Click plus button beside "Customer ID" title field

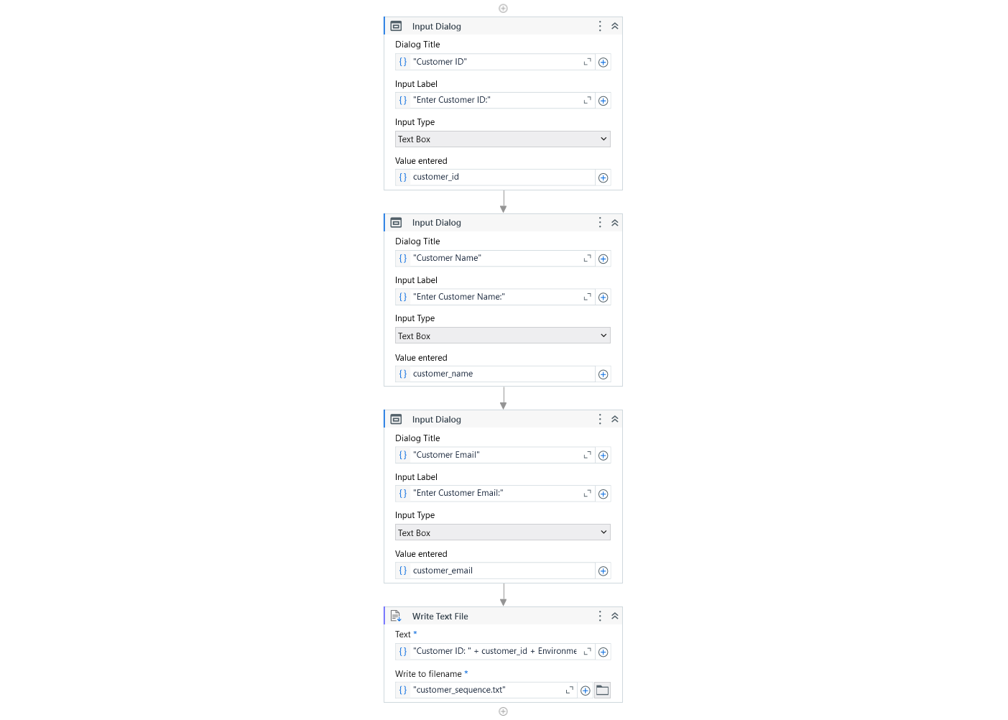603,62
